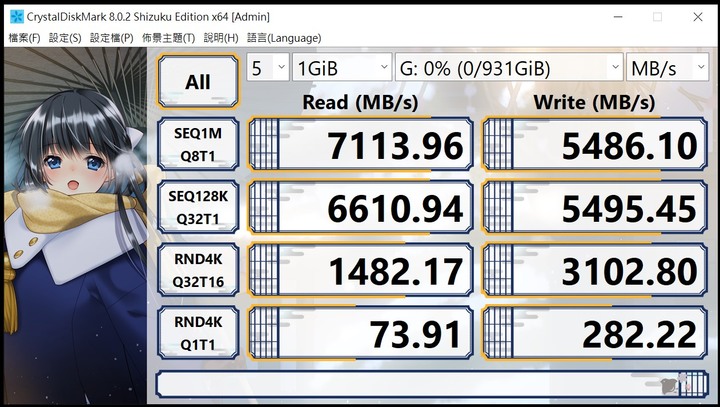The image size is (720, 407).
Task: Open the 佈景主題(T) theme menu
Action: tap(169, 38)
